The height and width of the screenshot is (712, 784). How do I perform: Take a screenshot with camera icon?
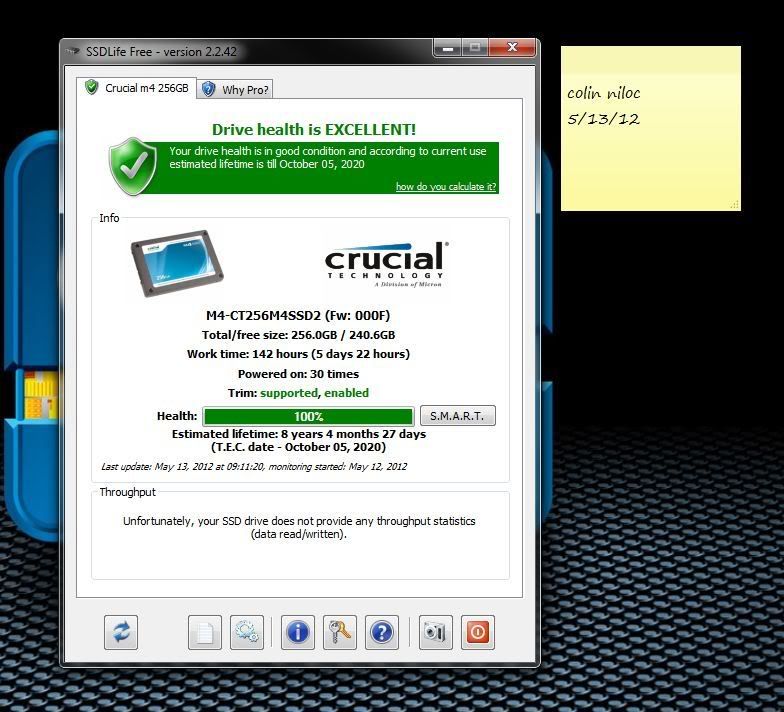(x=436, y=632)
